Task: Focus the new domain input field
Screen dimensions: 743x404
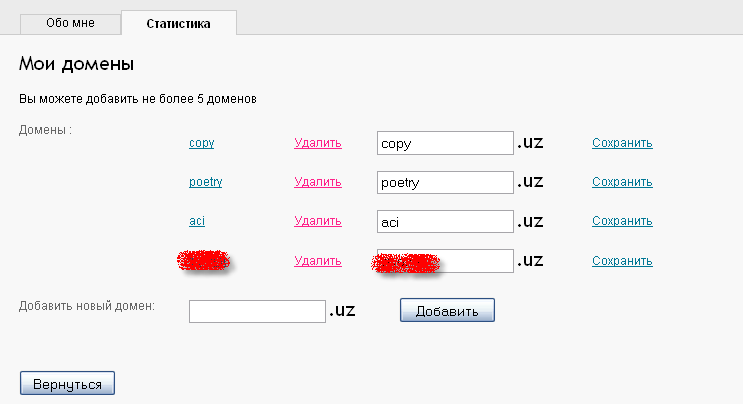Action: 257,311
